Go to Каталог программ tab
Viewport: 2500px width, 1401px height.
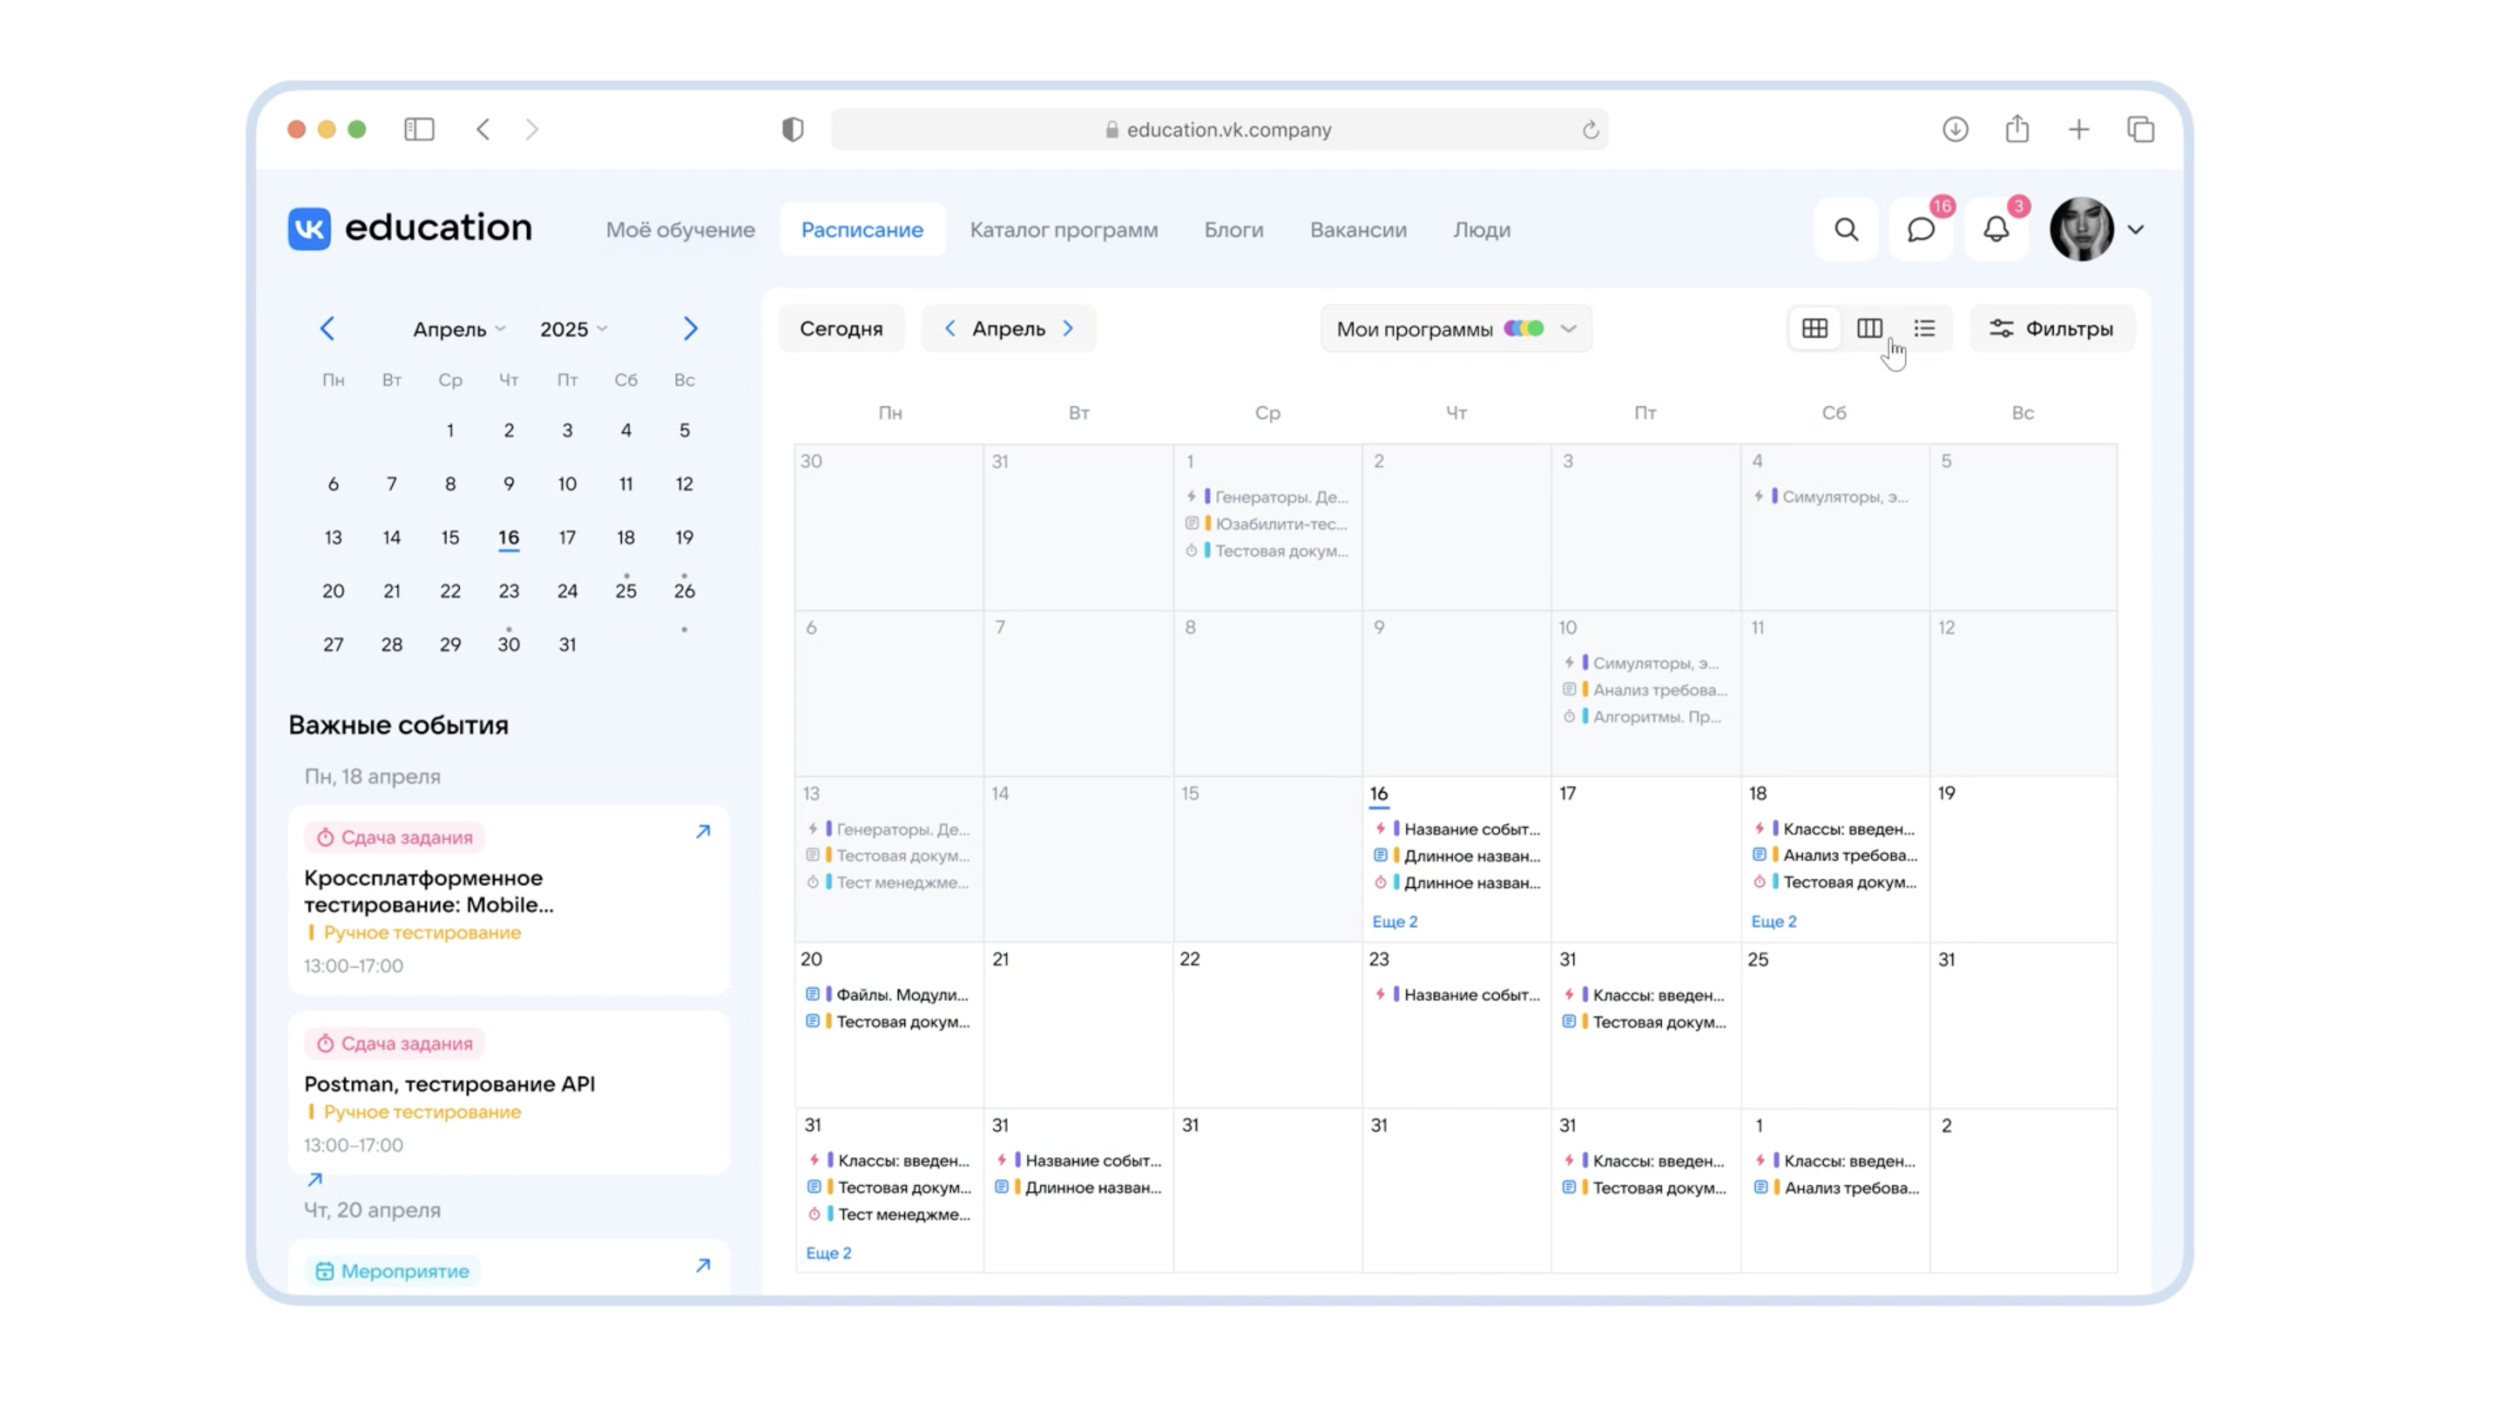click(x=1063, y=230)
